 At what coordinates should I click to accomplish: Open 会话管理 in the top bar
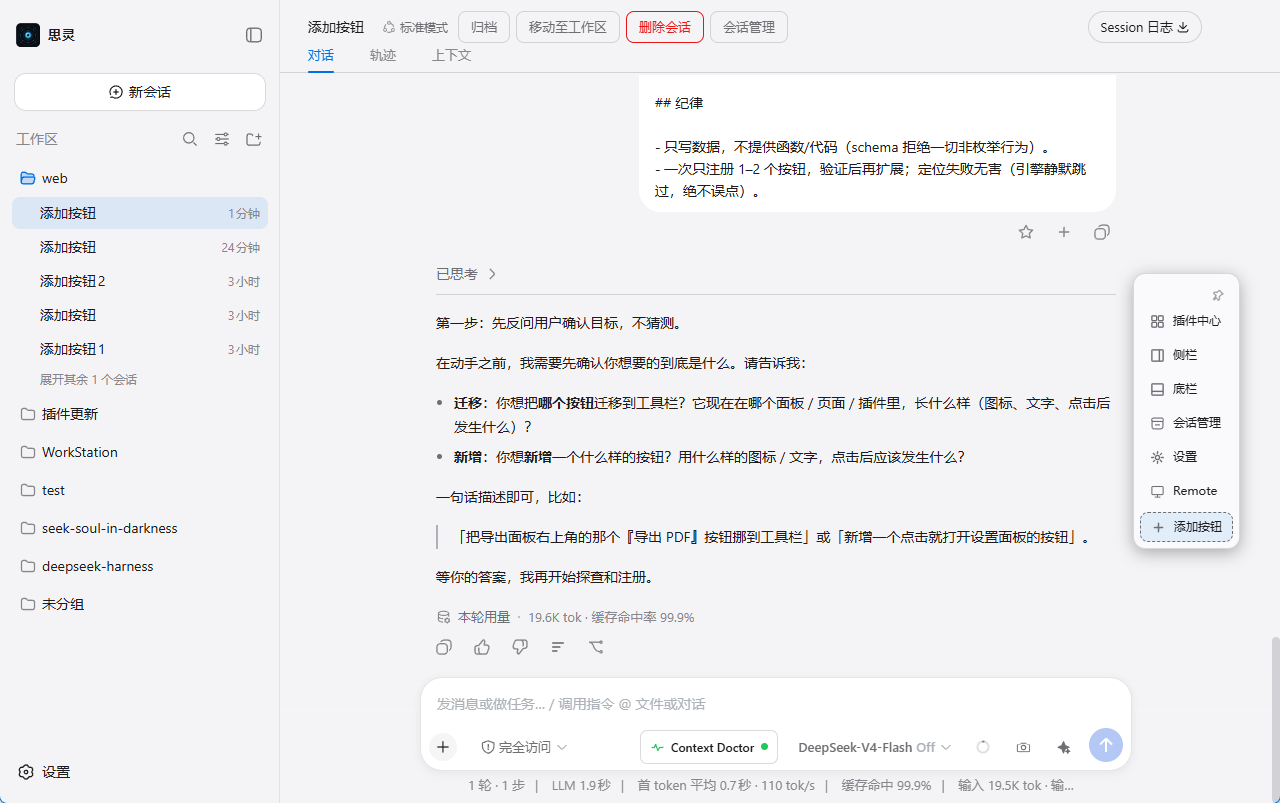click(749, 27)
